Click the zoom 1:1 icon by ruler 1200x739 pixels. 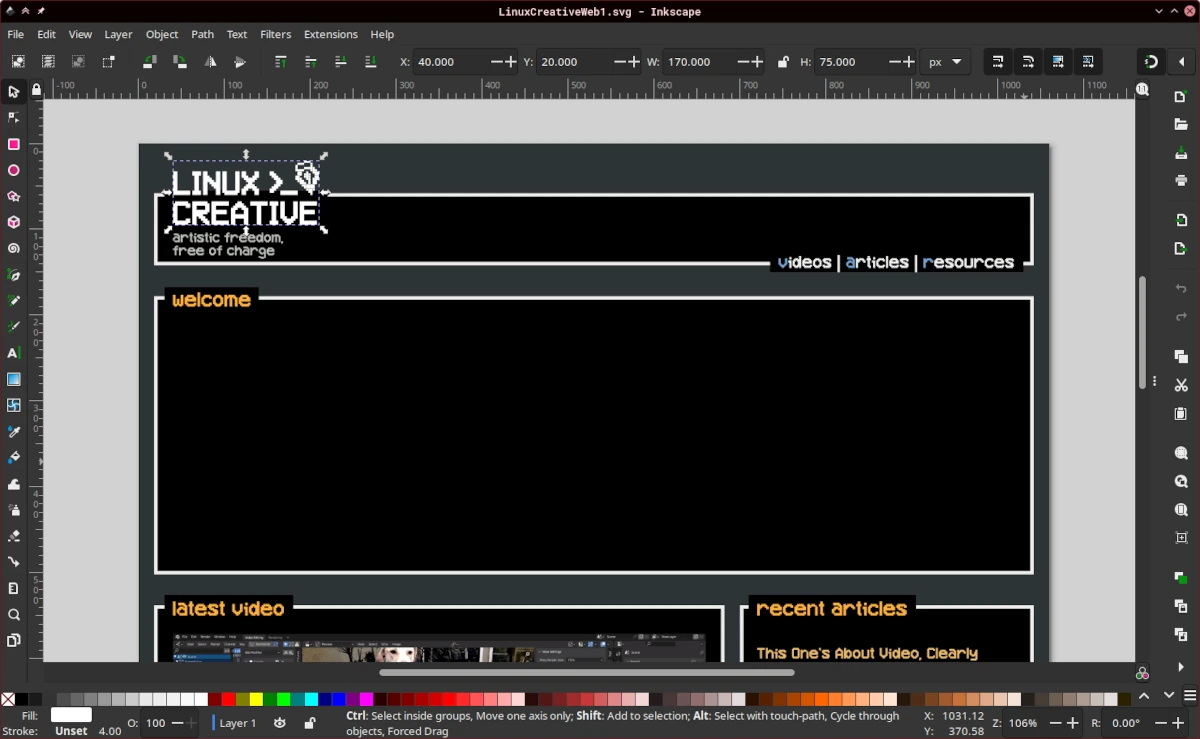click(1143, 89)
